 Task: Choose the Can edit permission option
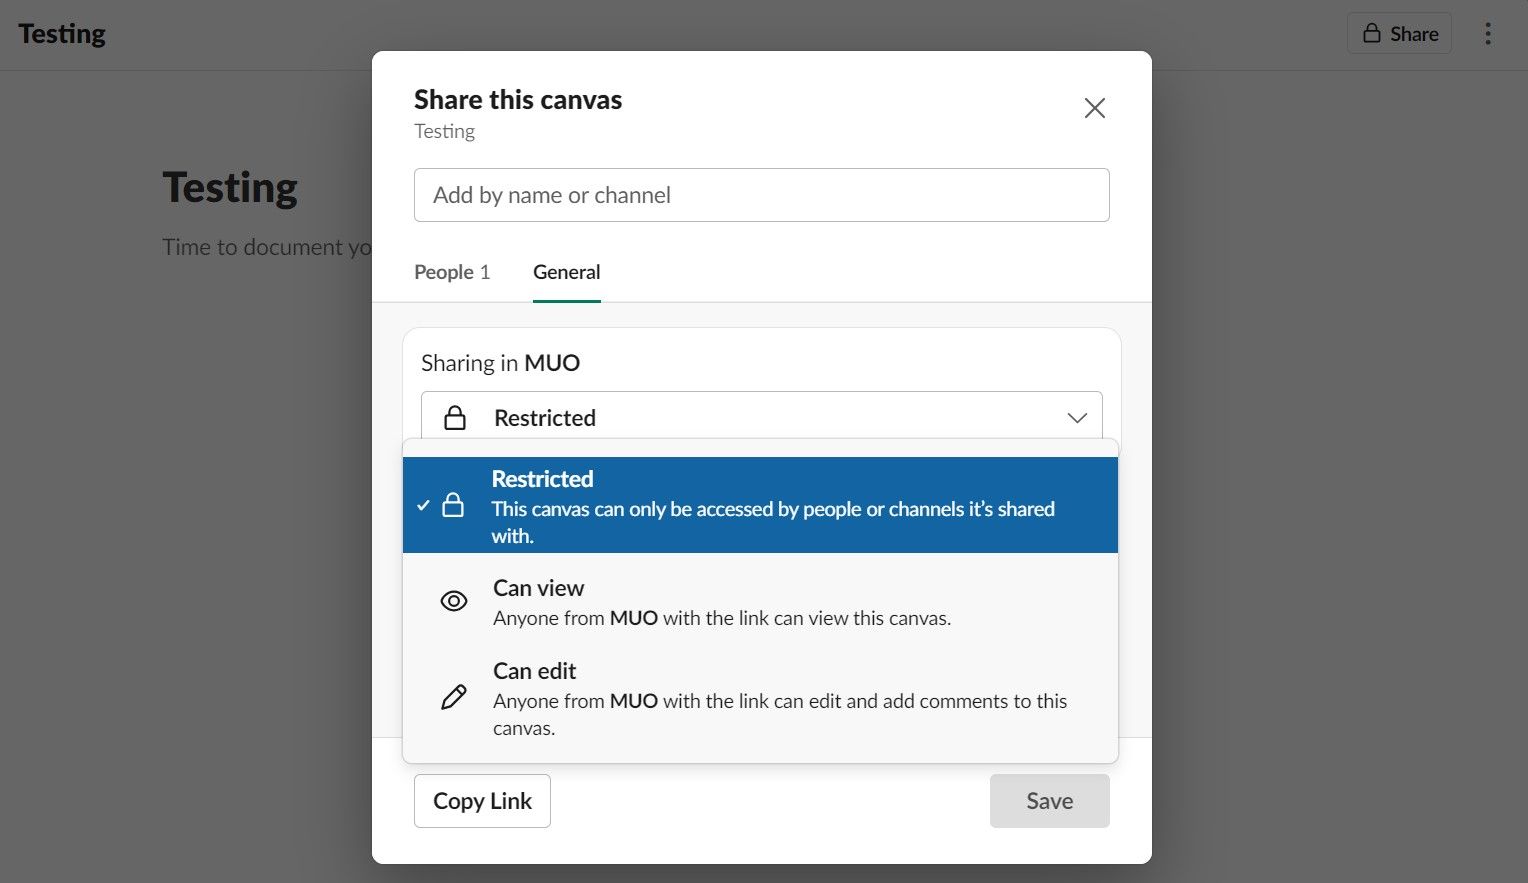tap(760, 698)
